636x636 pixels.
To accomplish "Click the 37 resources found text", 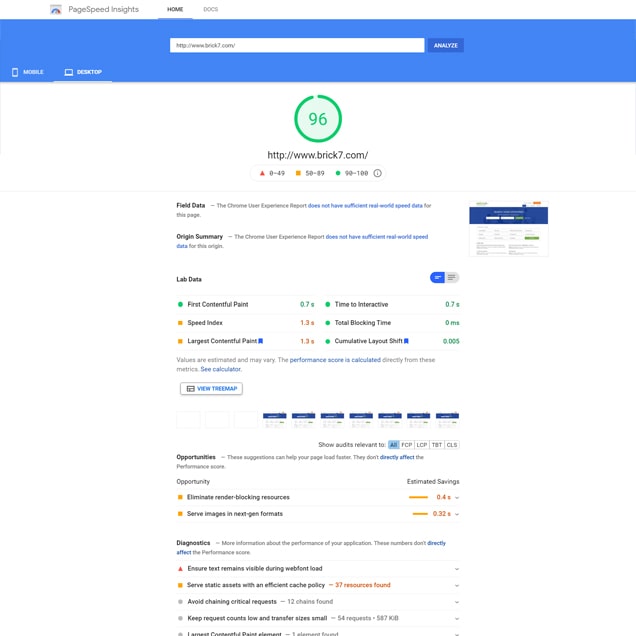I will point(363,585).
